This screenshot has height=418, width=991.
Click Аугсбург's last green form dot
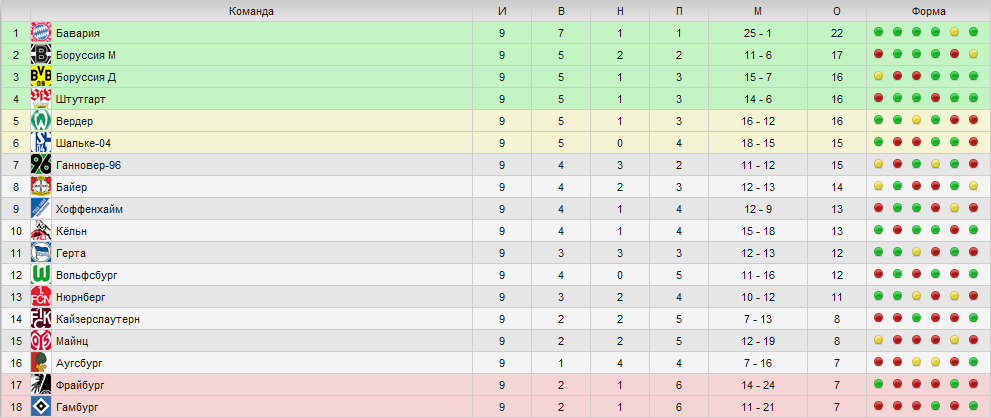coord(973,362)
